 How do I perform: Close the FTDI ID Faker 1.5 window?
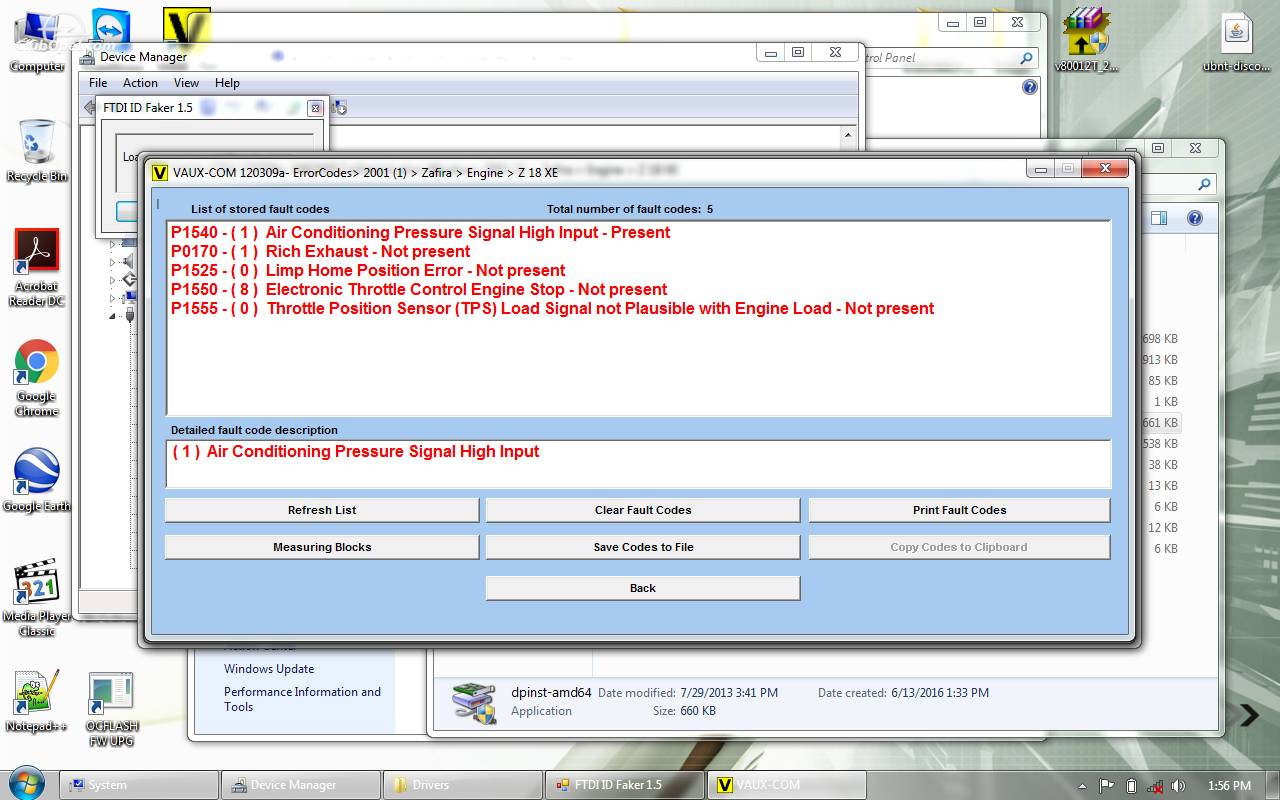[315, 108]
